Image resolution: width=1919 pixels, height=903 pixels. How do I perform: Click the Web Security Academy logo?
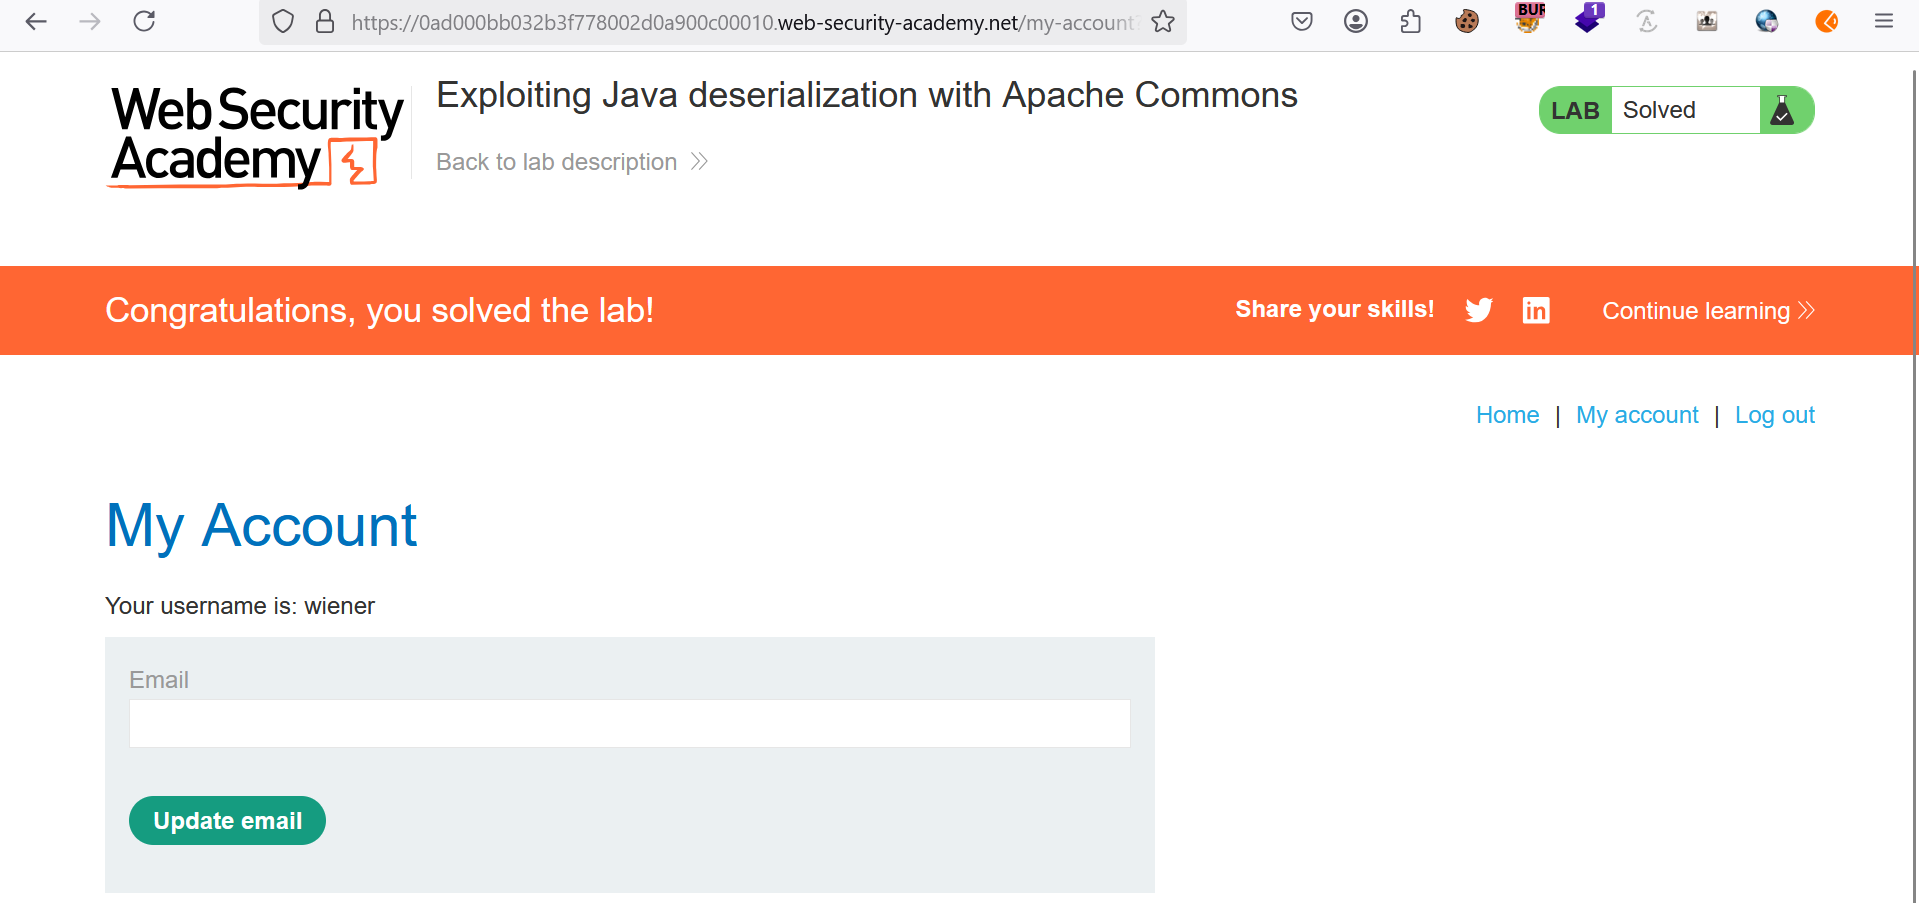coord(257,137)
